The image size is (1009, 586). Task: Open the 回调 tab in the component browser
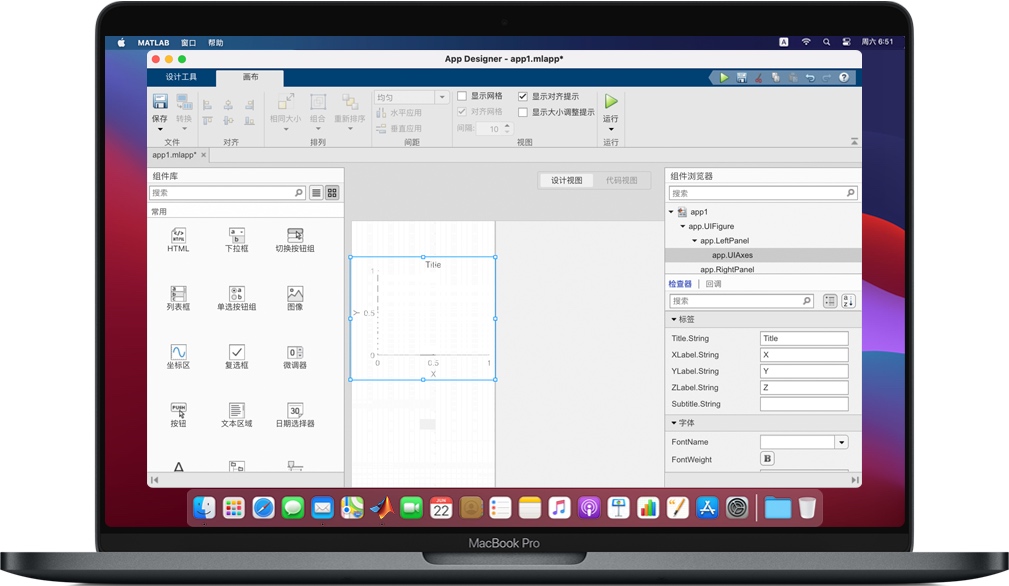[x=713, y=282]
